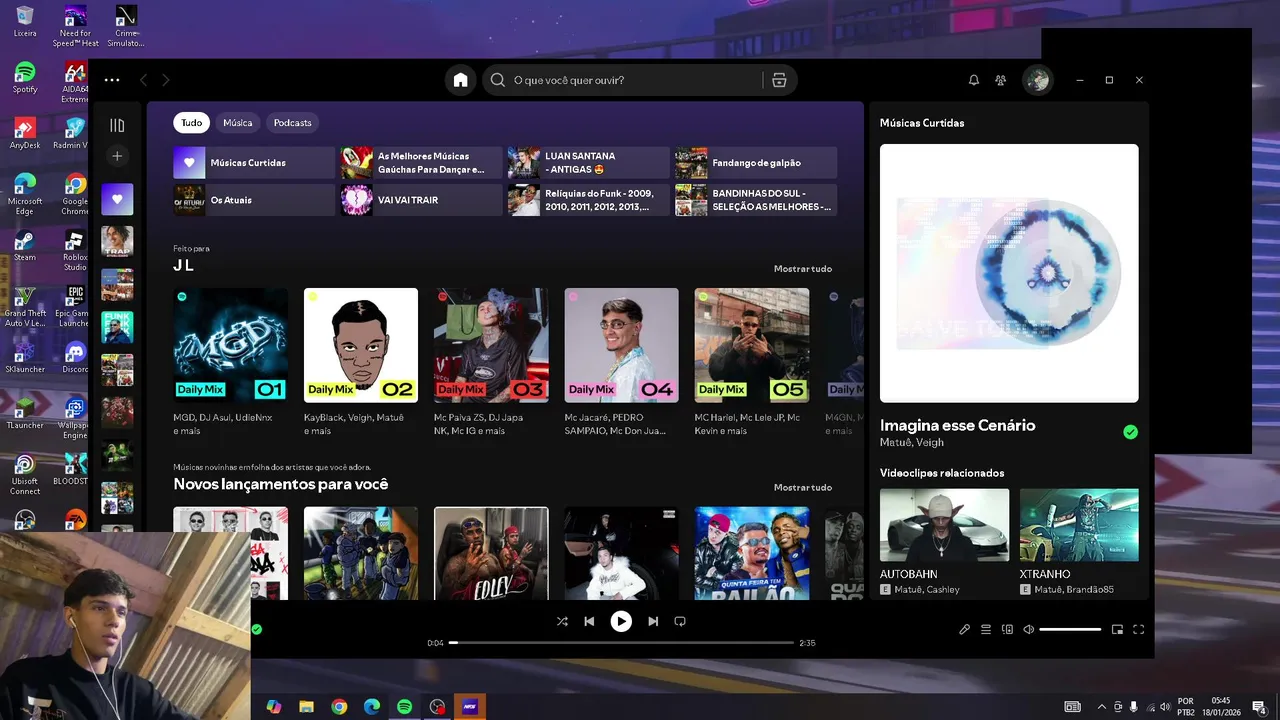Open Spotify from the Windows taskbar
This screenshot has height=720, width=1280.
click(404, 706)
